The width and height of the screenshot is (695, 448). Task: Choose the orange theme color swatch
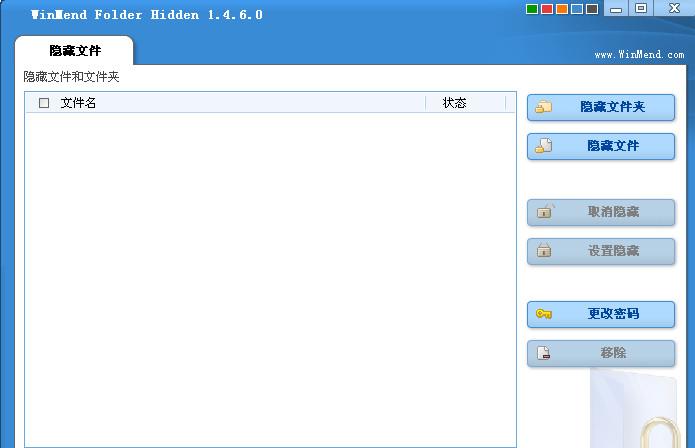click(562, 9)
